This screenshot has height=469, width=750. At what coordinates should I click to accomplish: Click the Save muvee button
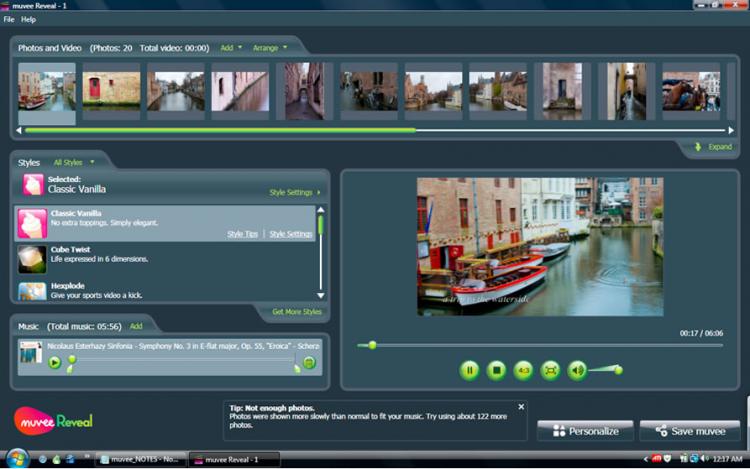pos(690,431)
